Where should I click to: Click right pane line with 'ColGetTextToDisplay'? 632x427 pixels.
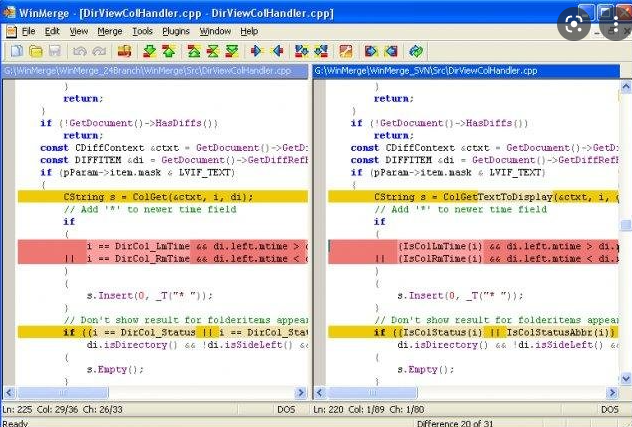pos(473,197)
